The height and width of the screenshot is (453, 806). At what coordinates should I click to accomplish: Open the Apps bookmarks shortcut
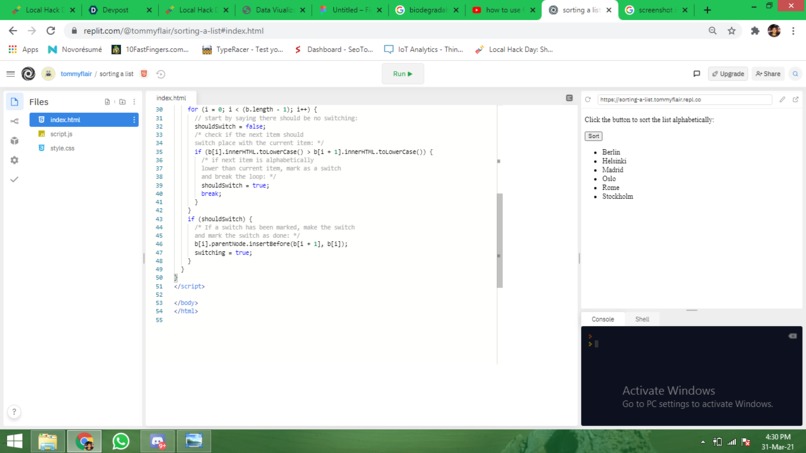coord(24,49)
